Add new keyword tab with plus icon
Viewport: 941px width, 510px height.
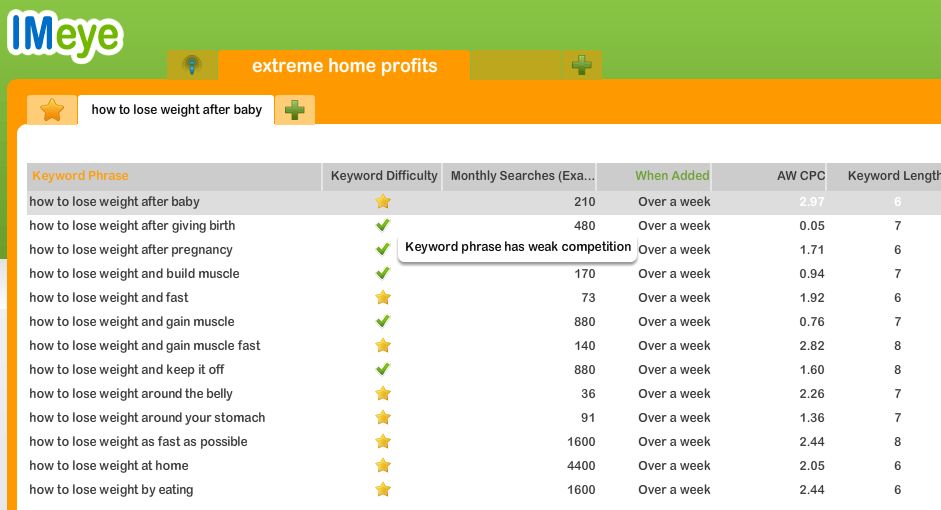[295, 110]
